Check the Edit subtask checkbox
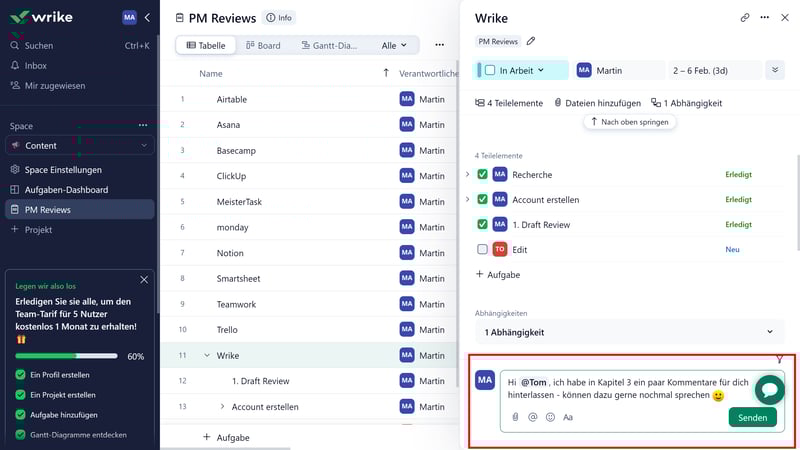Image resolution: width=800 pixels, height=450 pixels. (x=483, y=249)
